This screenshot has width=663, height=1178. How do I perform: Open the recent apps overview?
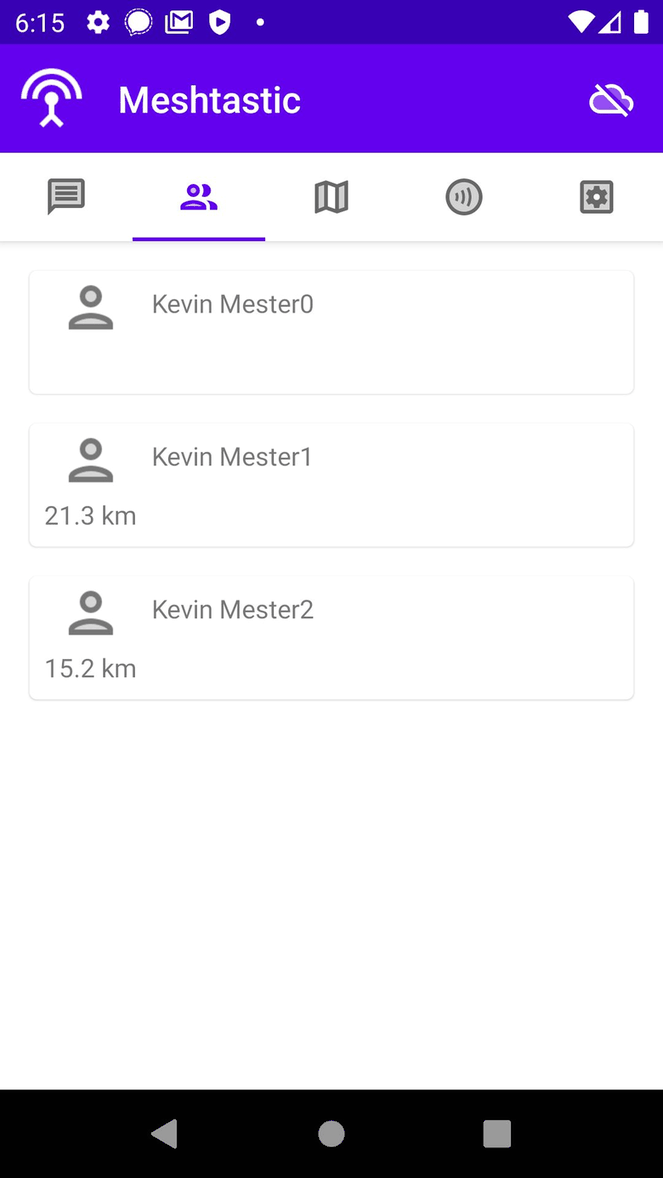497,1133
